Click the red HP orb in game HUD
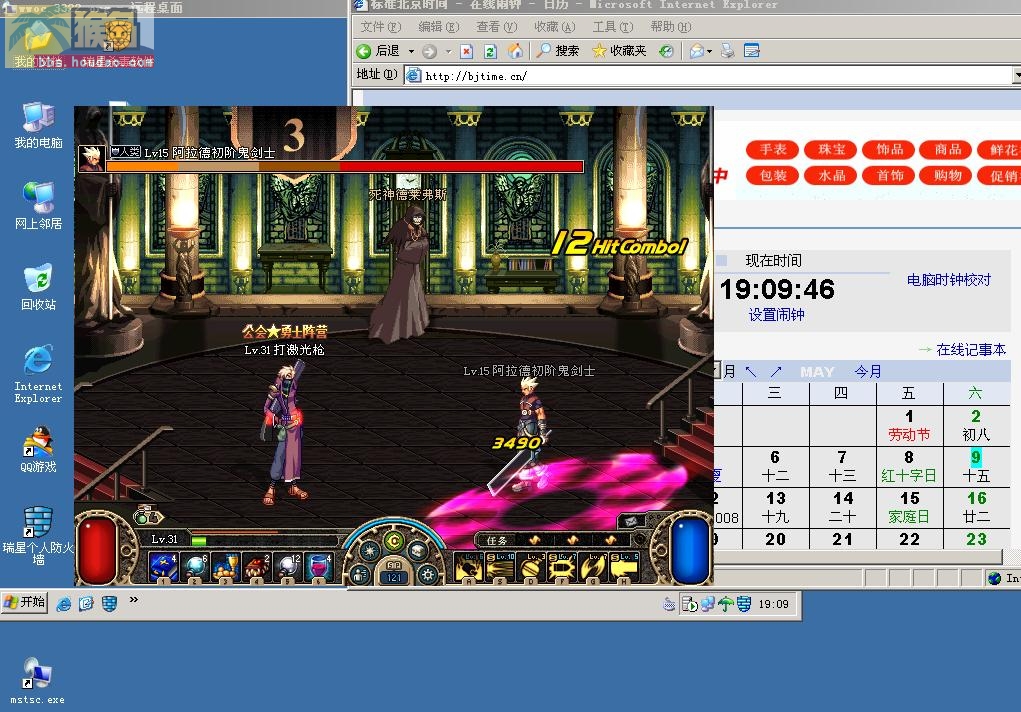1021x712 pixels. (x=97, y=548)
